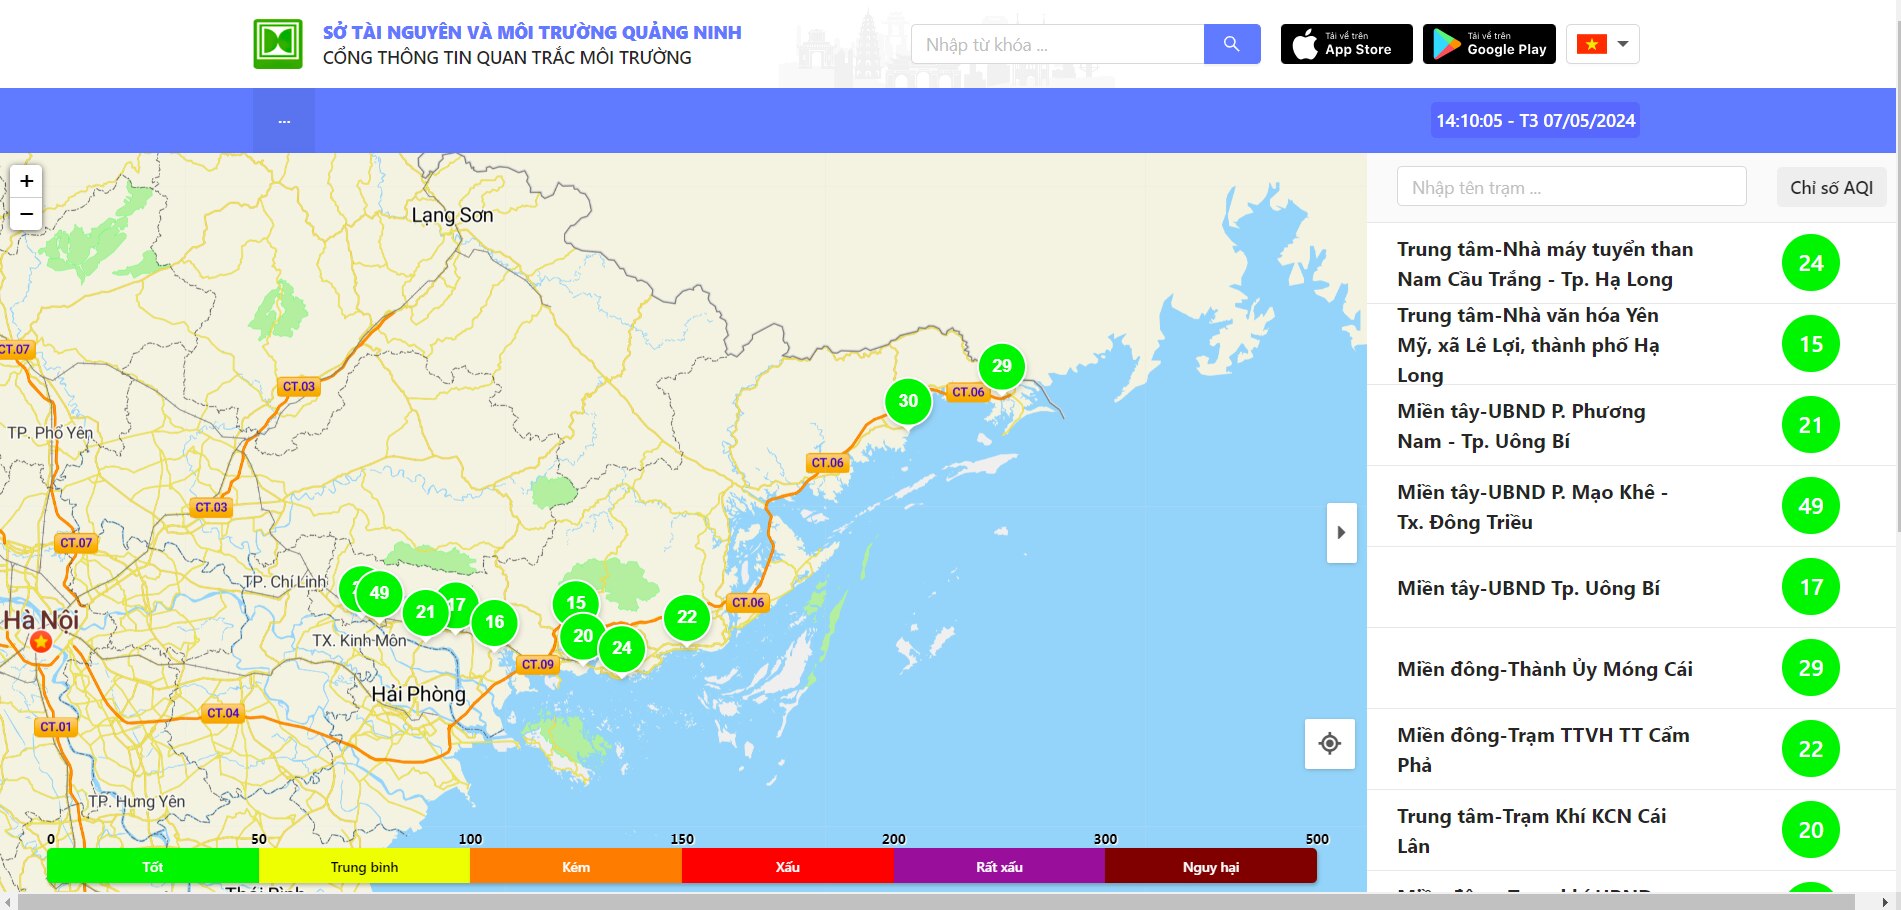Click AQI badge 15 in station list
The image size is (1901, 910).
pos(1811,344)
